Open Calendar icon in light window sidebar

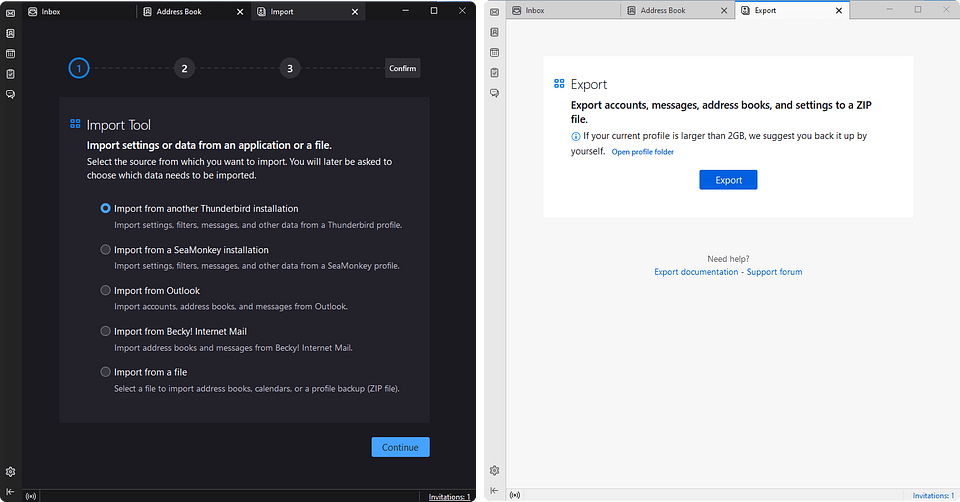(x=494, y=53)
